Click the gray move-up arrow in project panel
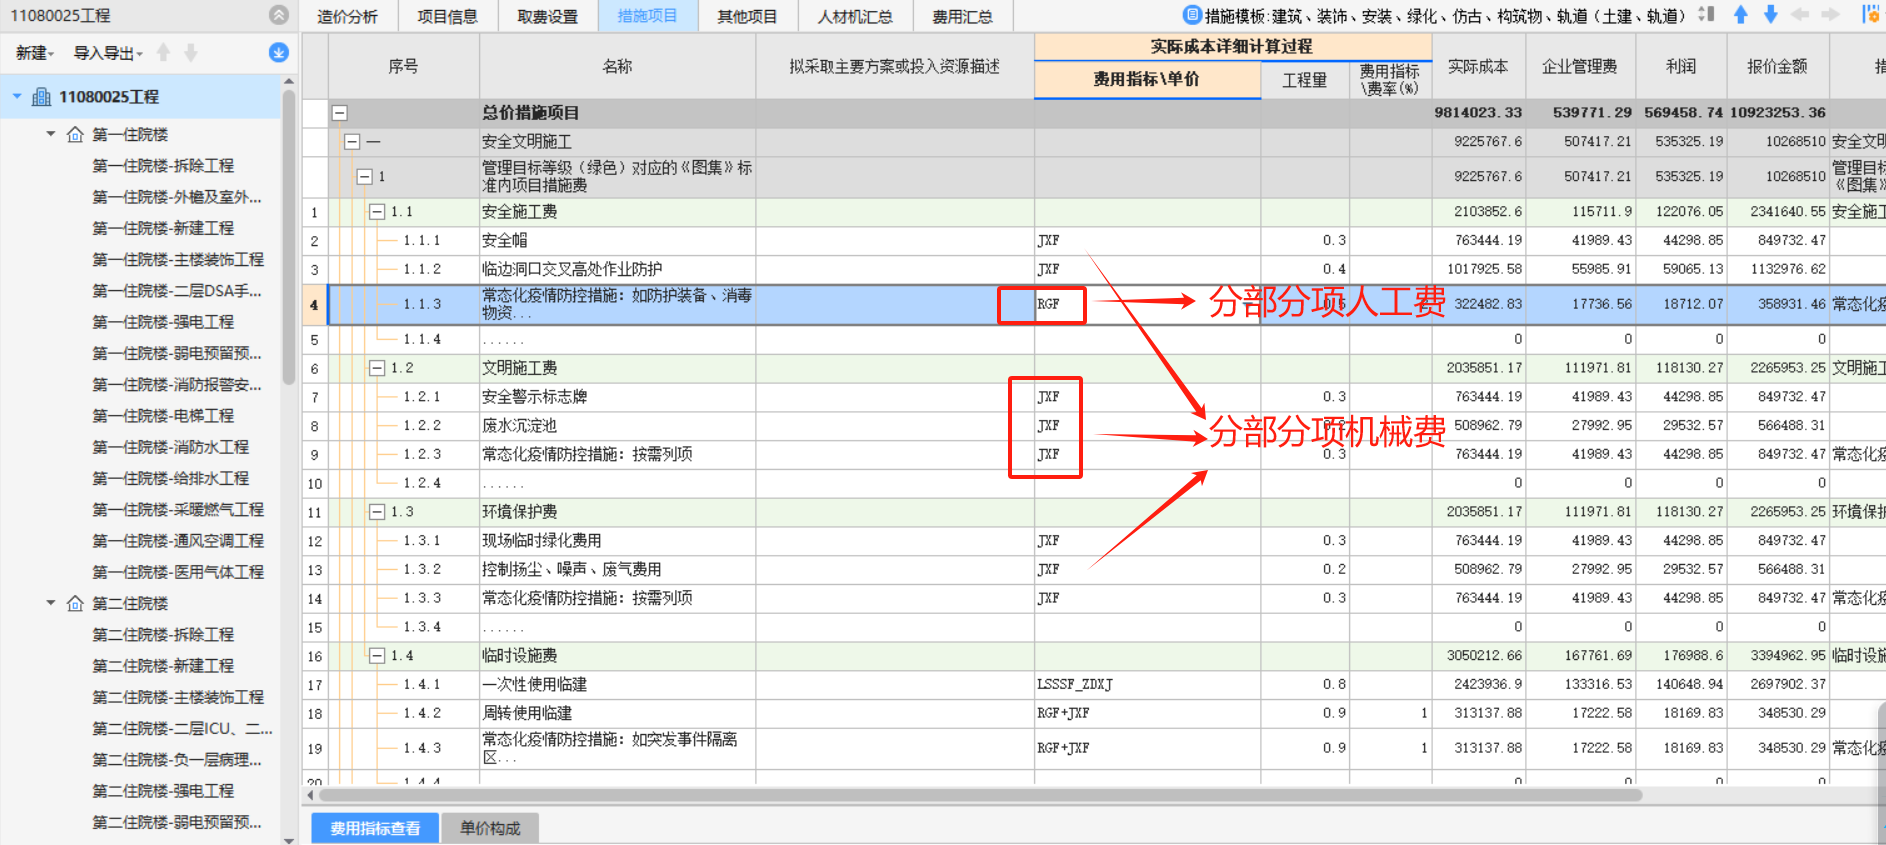Viewport: 1886px width, 845px height. tap(164, 53)
